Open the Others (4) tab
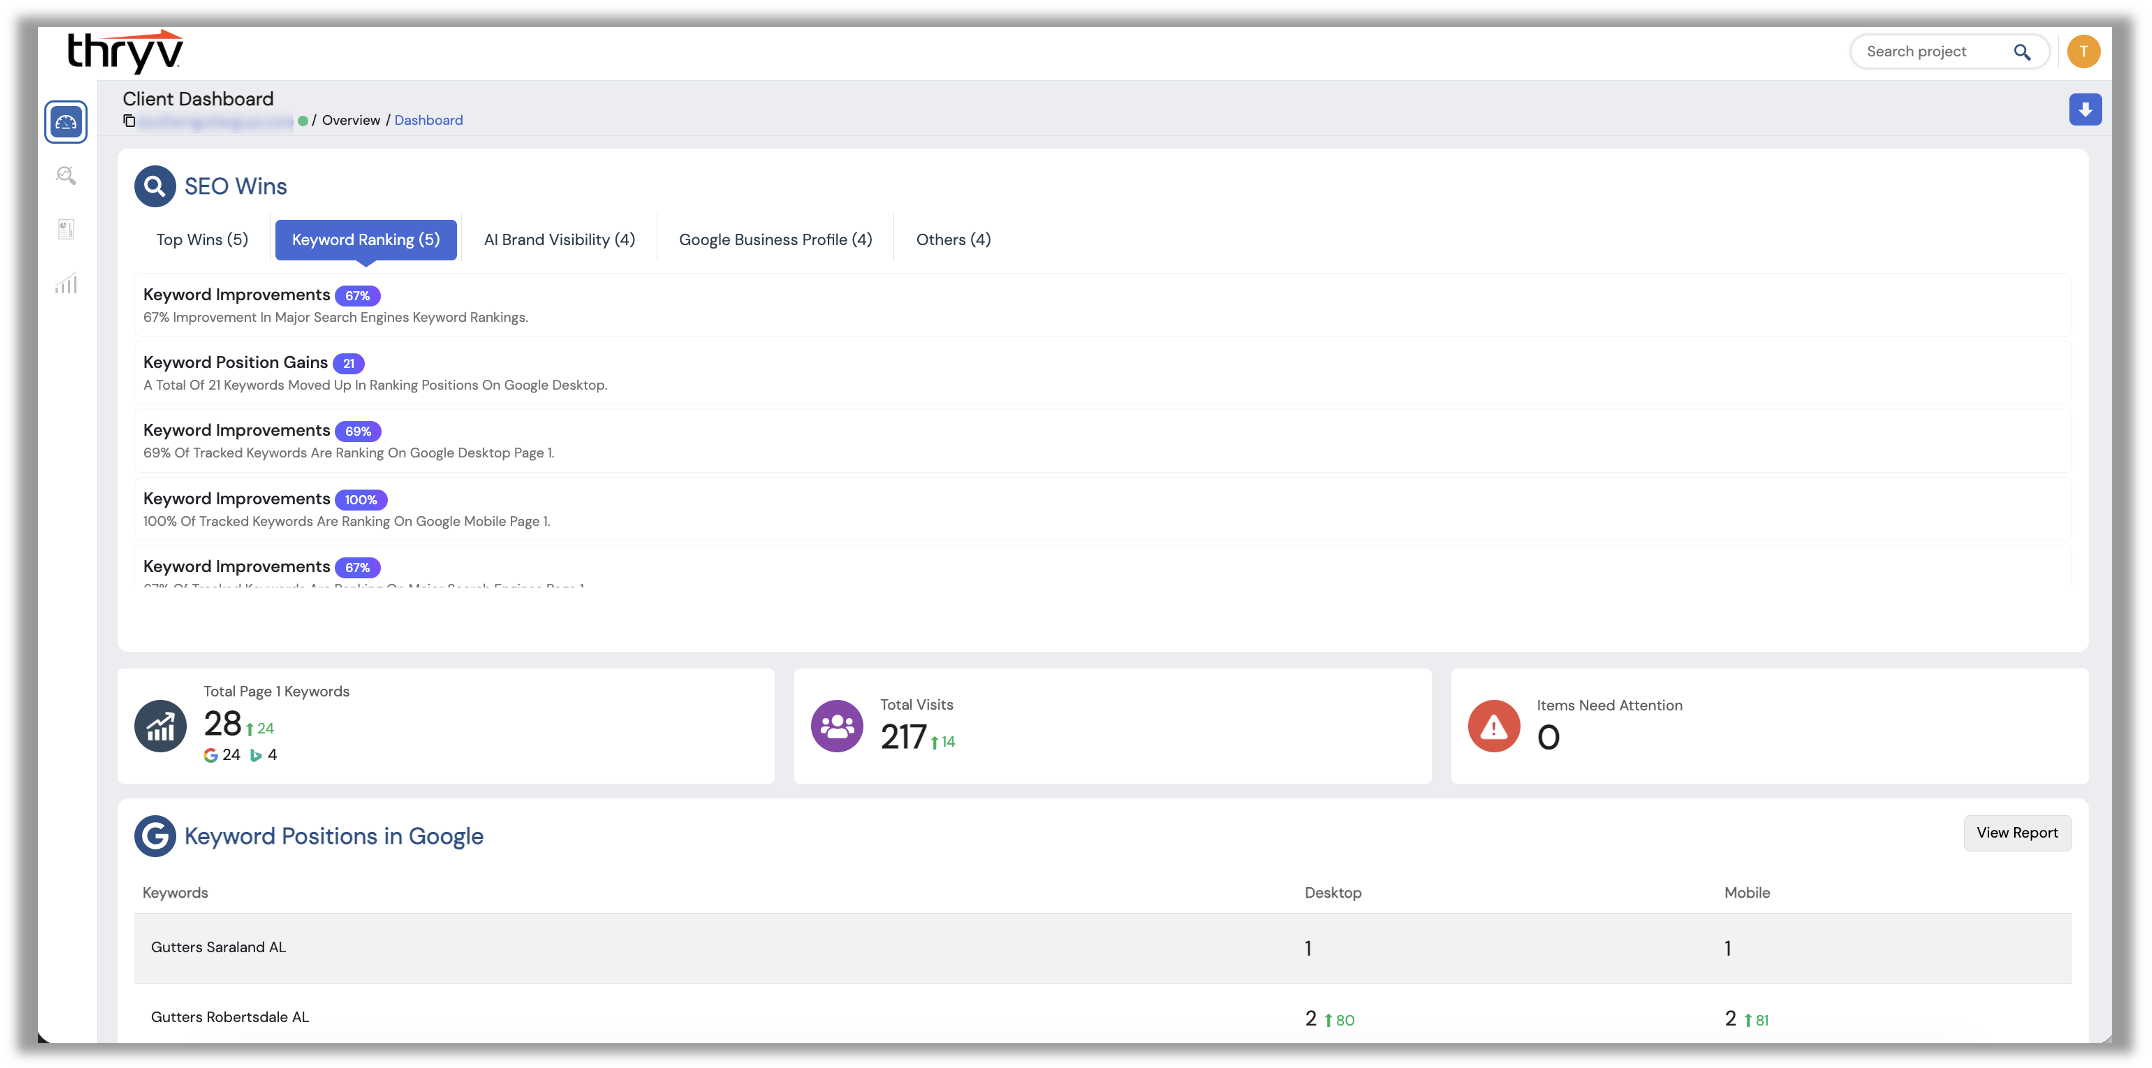This screenshot has width=2152, height=1068. pyautogui.click(x=953, y=240)
